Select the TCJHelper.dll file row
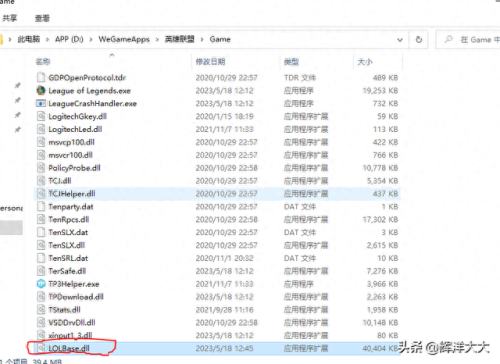500x364 pixels. 217,194
